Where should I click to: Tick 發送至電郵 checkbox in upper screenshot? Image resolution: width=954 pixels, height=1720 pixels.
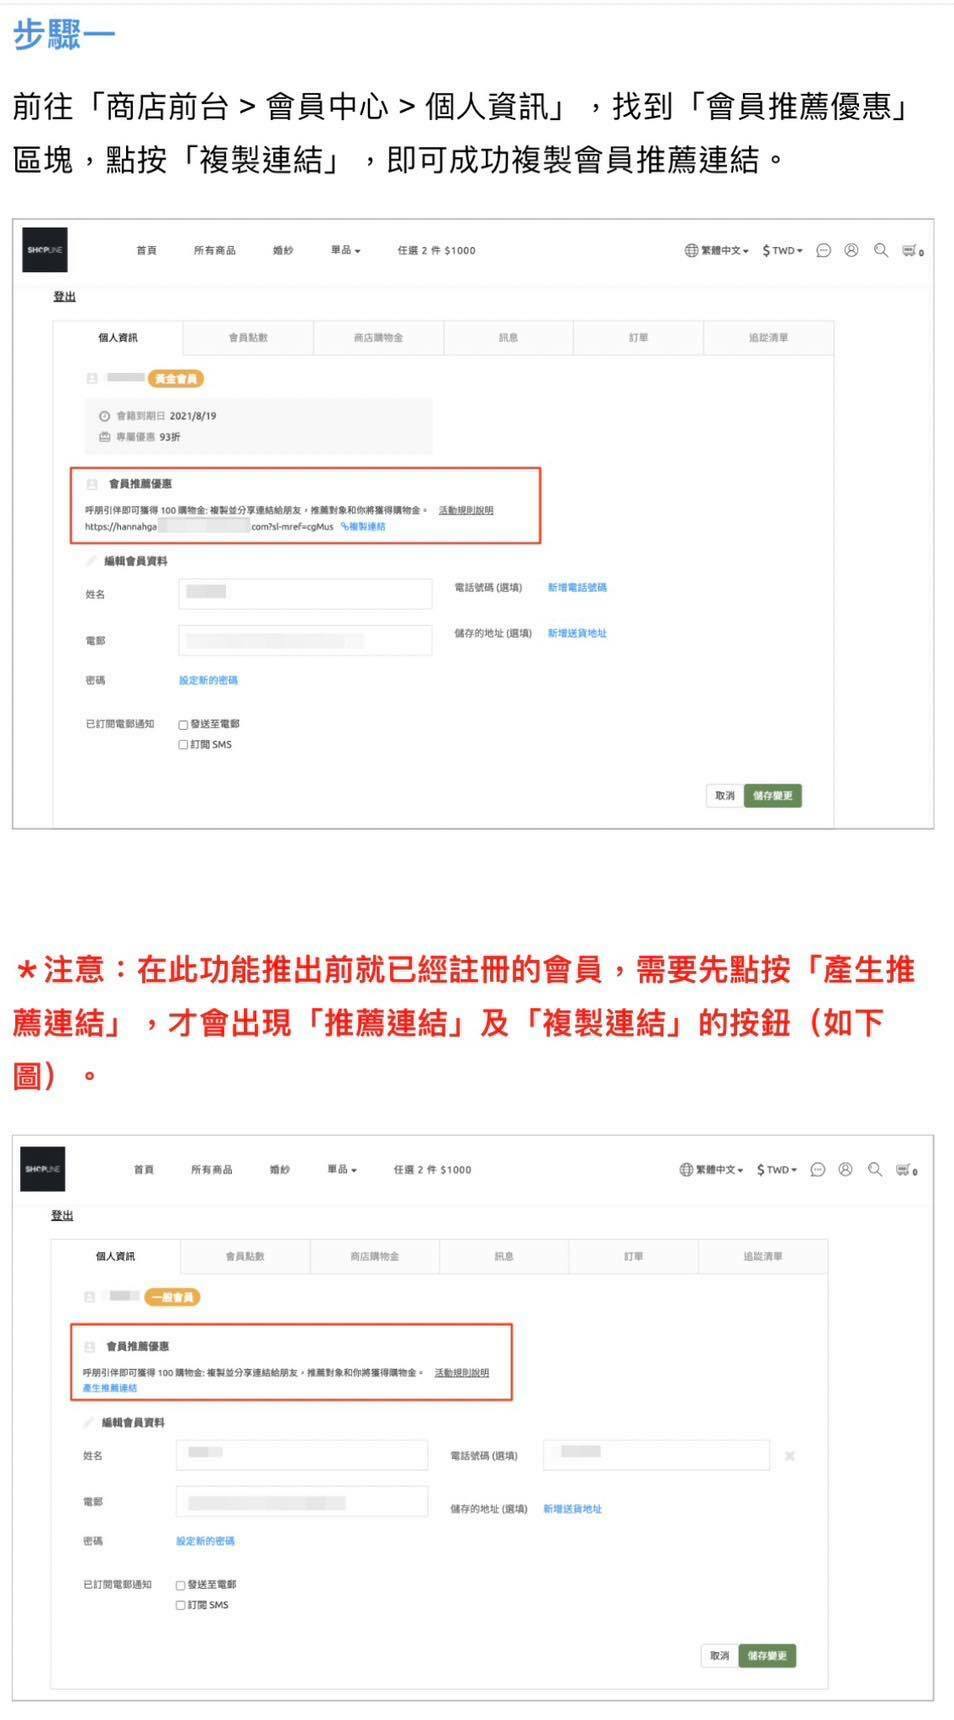click(183, 725)
